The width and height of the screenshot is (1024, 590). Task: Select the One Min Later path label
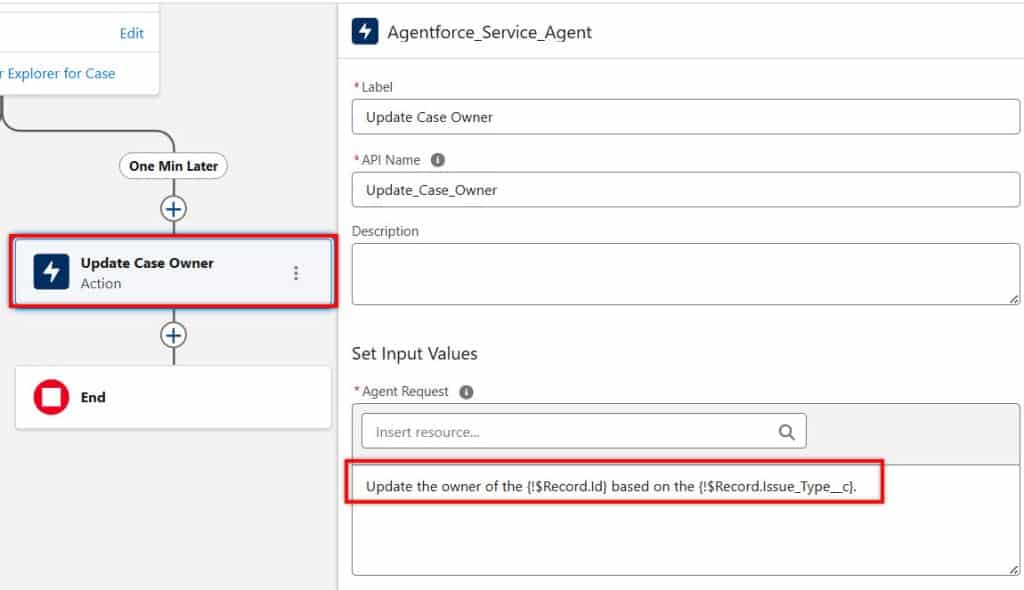tap(173, 166)
